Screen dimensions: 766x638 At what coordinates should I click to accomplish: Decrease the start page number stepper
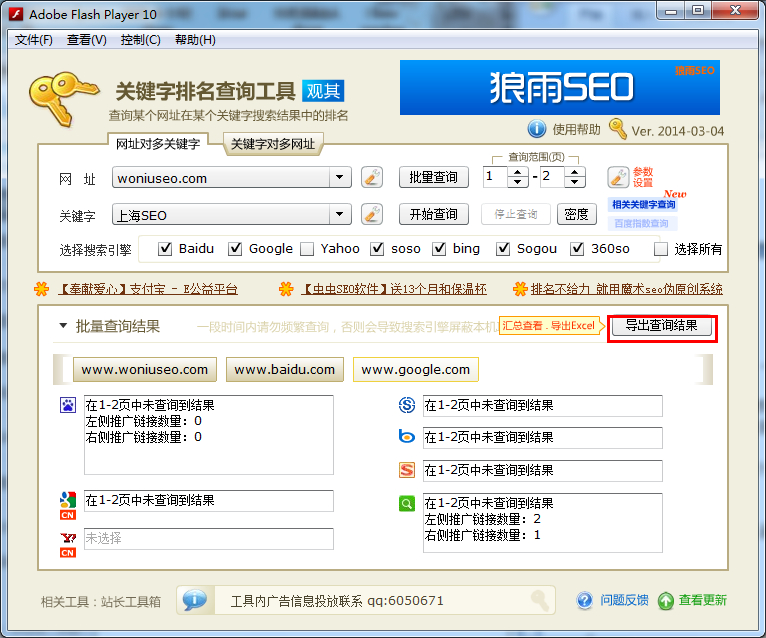(517, 183)
